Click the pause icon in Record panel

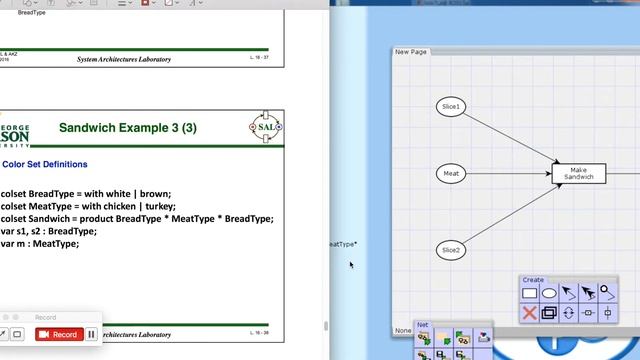click(91, 334)
